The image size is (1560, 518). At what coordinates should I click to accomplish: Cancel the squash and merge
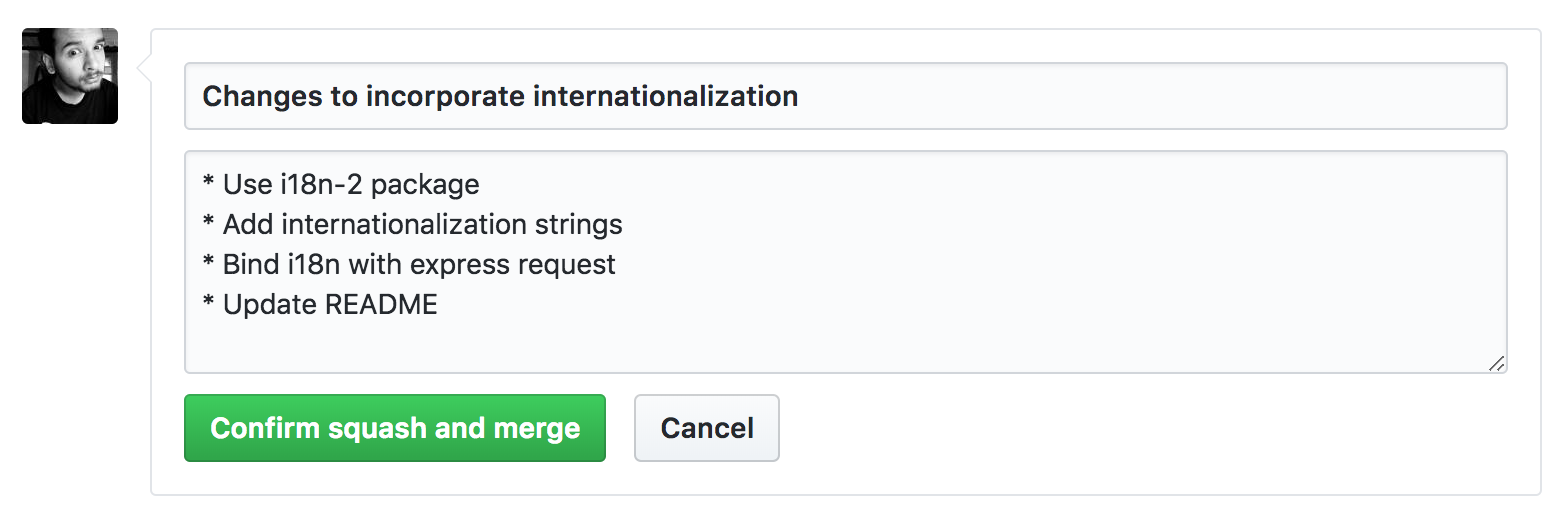pyautogui.click(x=707, y=428)
